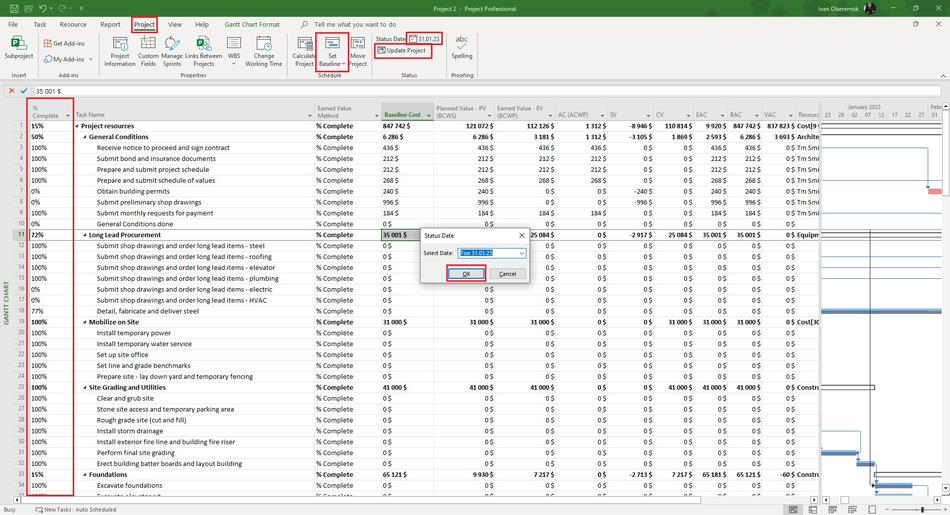Open the Earned Value Method column dropdown

pos(376,116)
